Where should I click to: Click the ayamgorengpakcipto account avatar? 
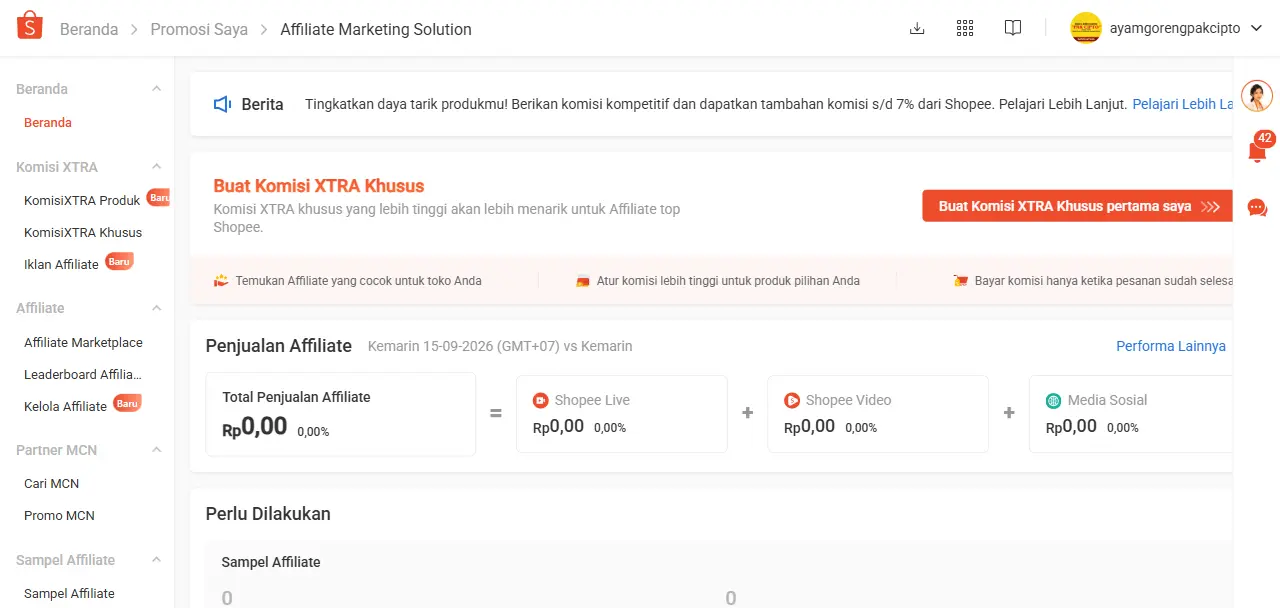click(x=1086, y=28)
